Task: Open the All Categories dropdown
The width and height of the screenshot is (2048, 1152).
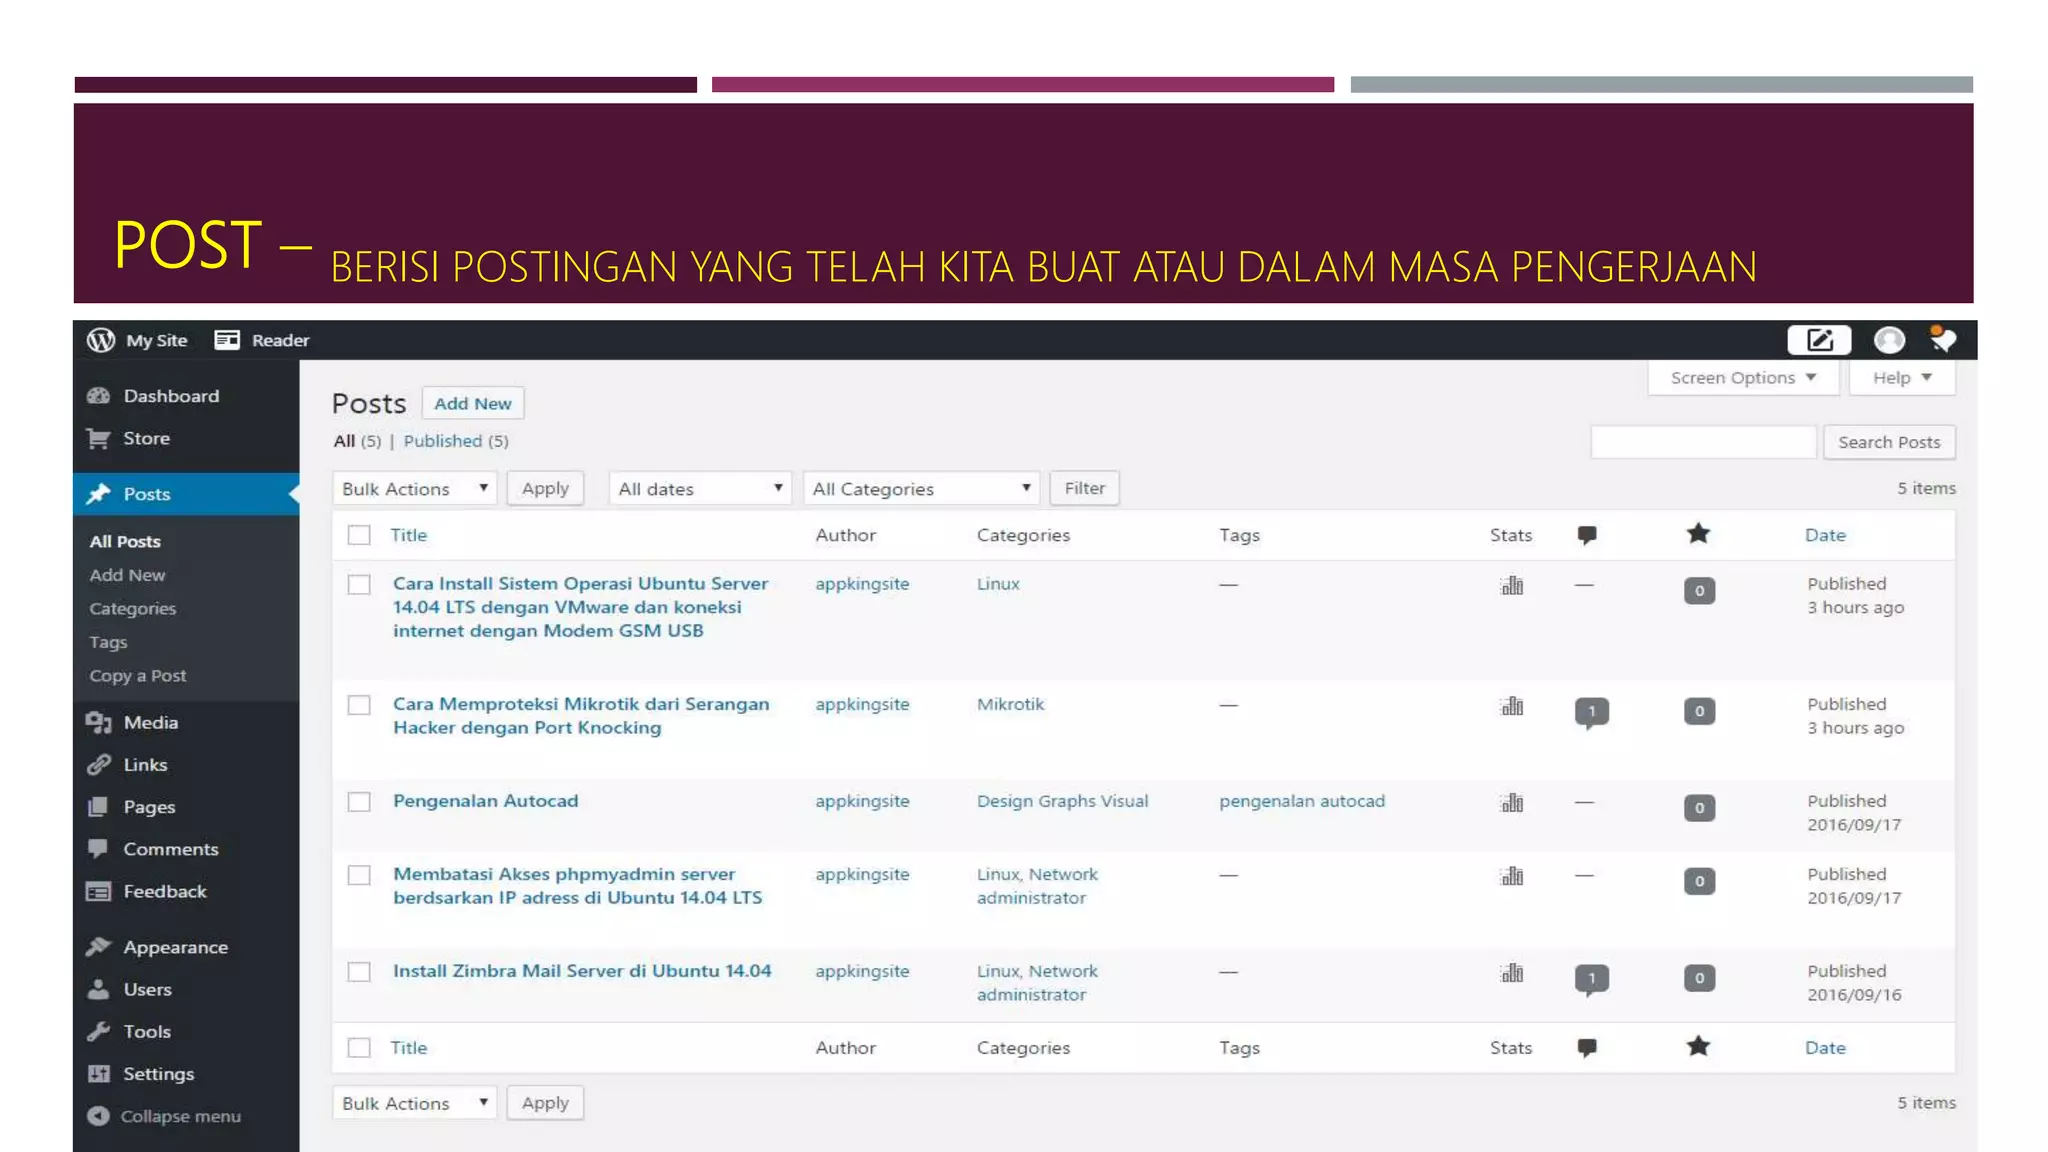Action: pyautogui.click(x=920, y=488)
